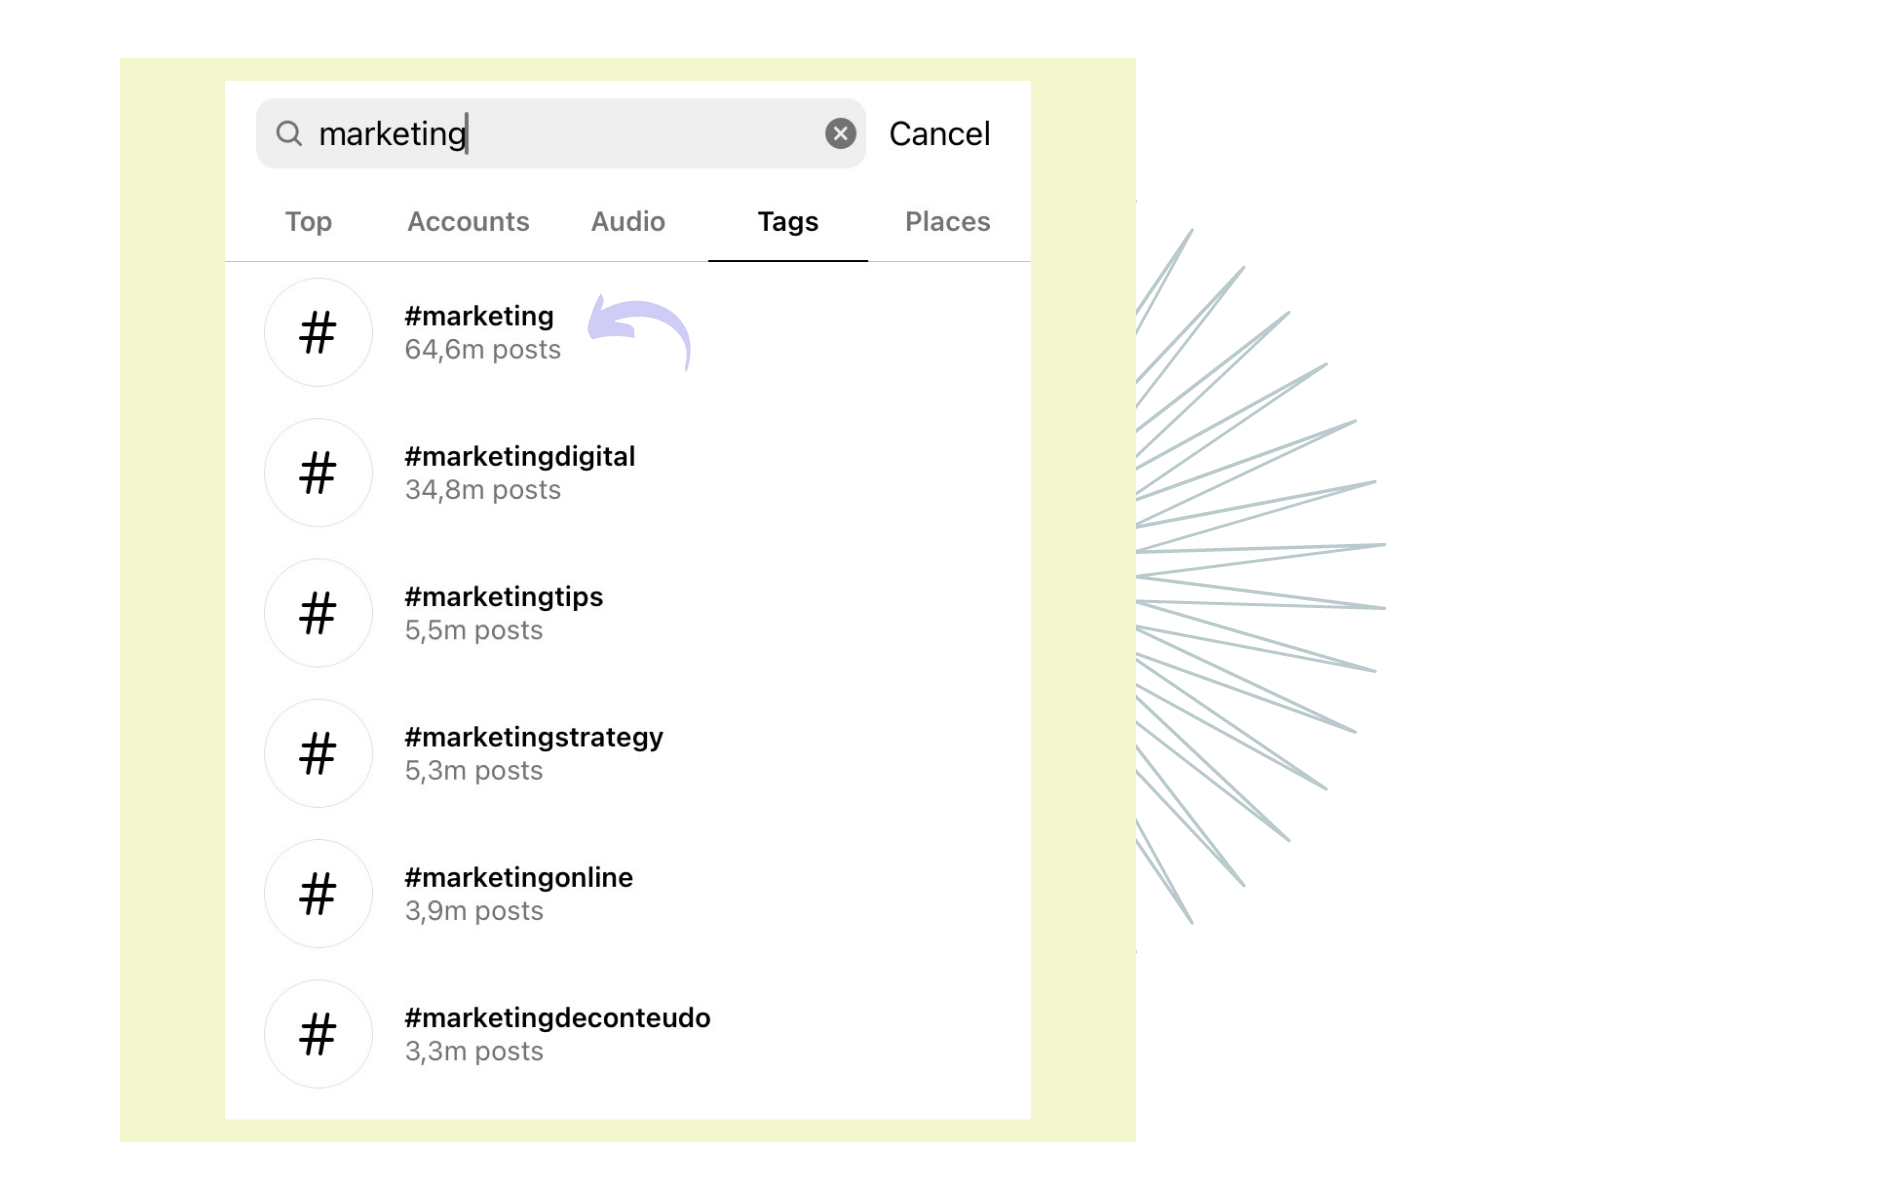This screenshot has width=1900, height=1200.
Task: Cancel the search
Action: (x=939, y=133)
